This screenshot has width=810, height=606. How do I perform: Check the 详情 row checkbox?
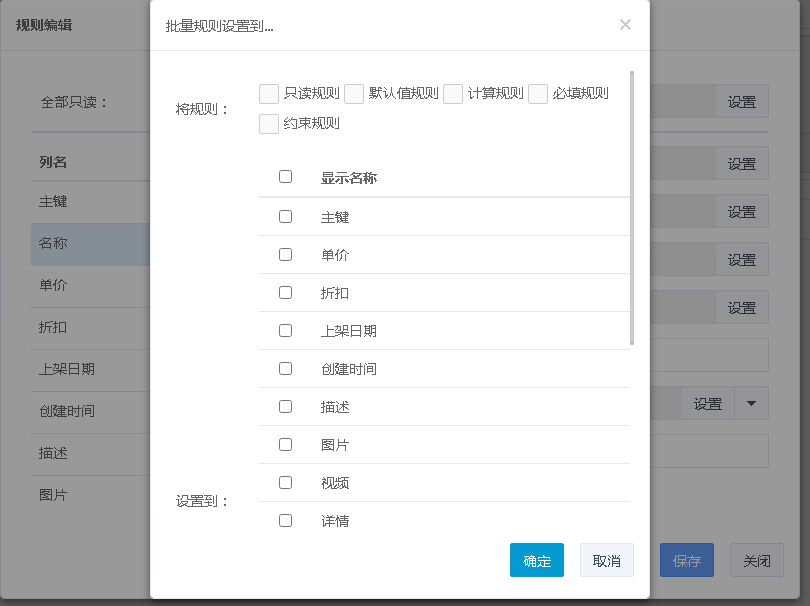coord(285,520)
